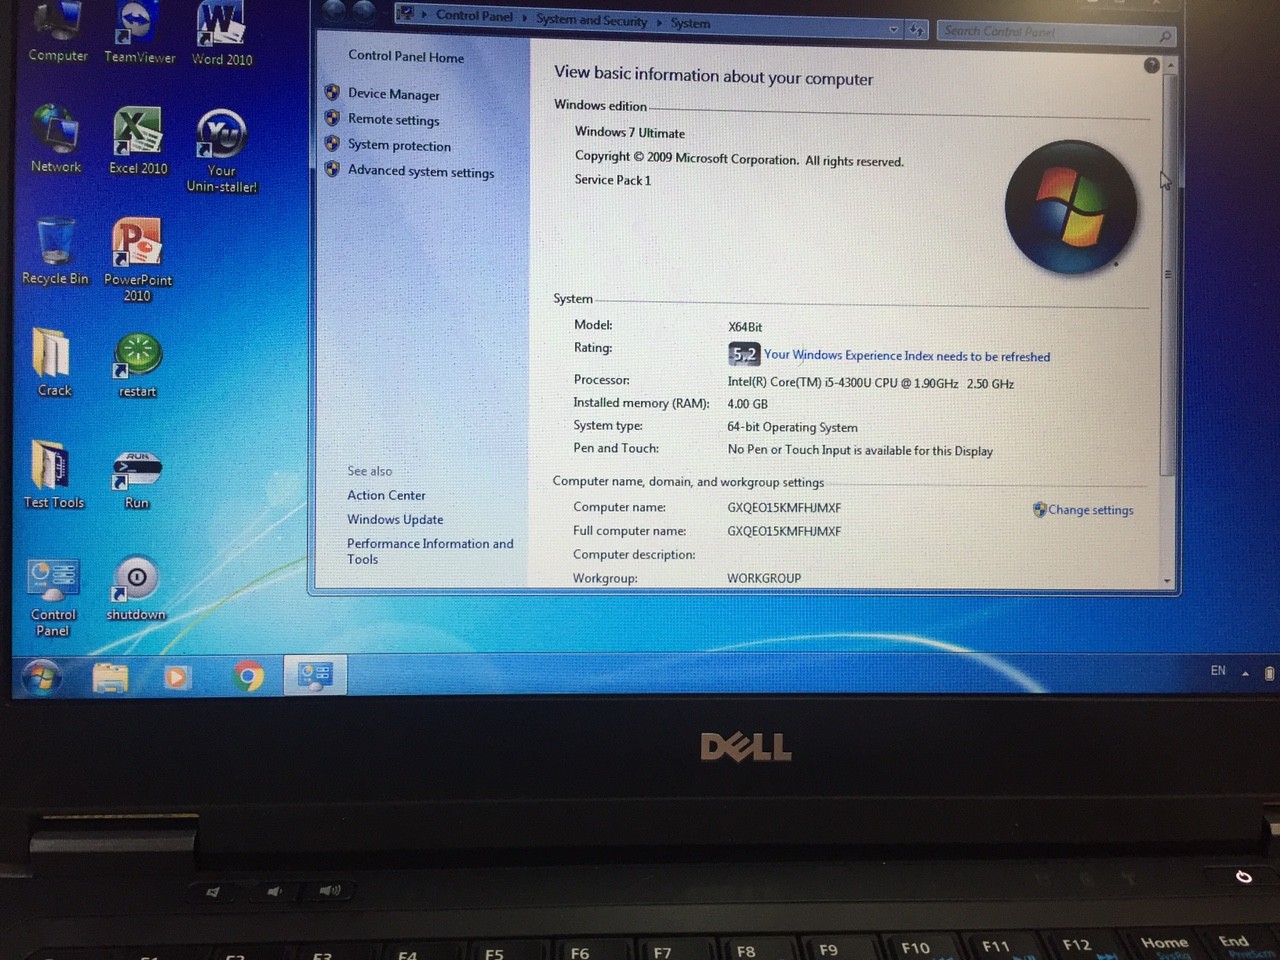Click the Windows 7 Ultimate text

[x=630, y=132]
